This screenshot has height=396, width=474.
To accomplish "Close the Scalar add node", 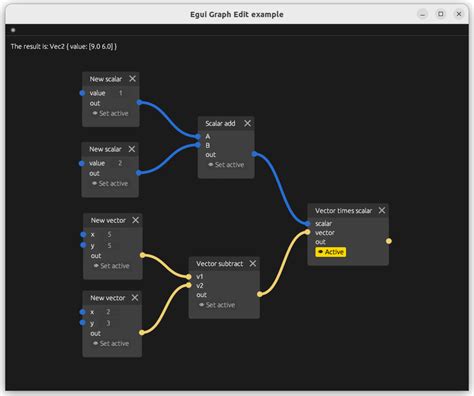I will (247, 123).
